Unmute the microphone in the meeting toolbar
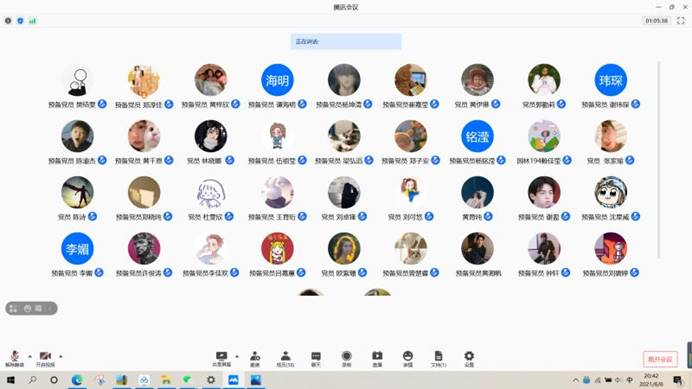 point(15,359)
